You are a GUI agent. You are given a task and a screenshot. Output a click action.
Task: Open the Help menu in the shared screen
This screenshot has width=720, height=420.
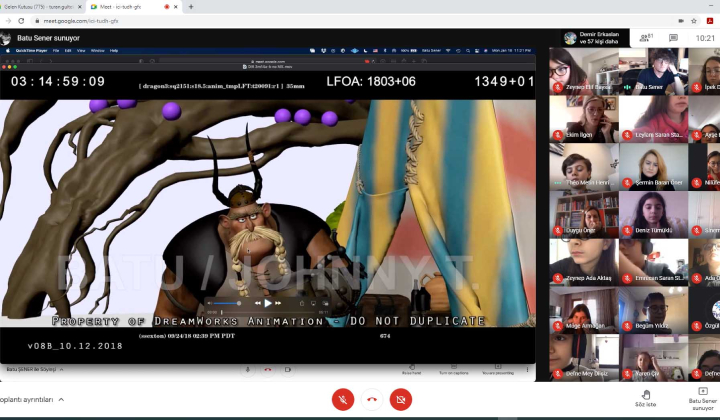click(x=114, y=50)
